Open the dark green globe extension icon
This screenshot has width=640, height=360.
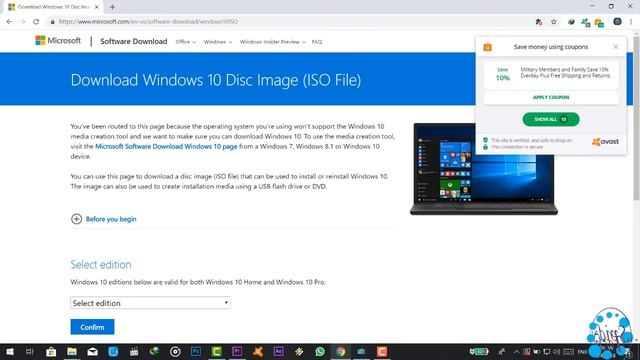pyautogui.click(x=571, y=22)
